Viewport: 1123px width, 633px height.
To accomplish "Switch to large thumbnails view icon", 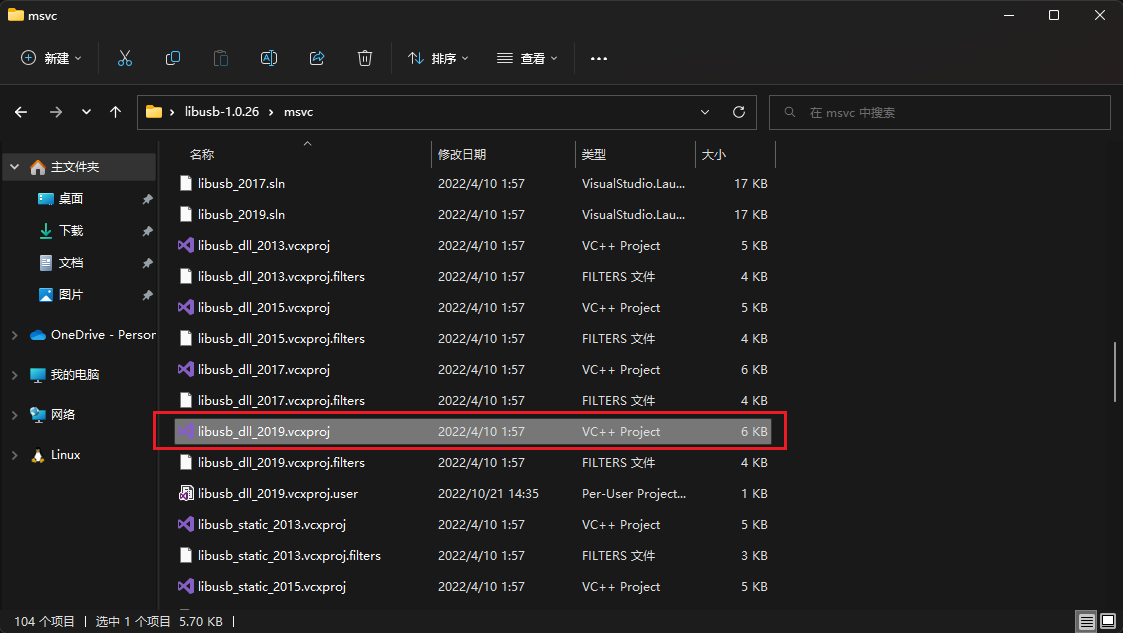I will coord(1108,621).
